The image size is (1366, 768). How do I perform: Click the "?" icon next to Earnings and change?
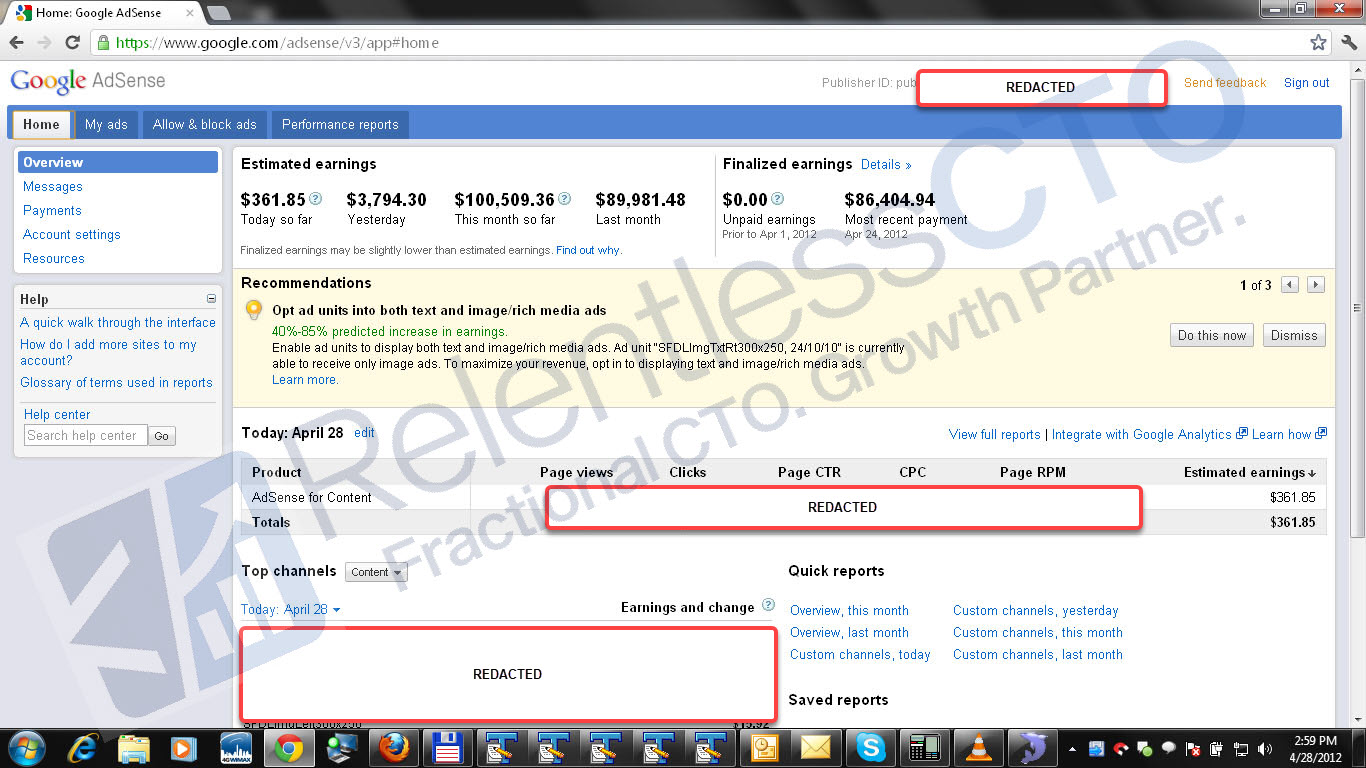767,607
